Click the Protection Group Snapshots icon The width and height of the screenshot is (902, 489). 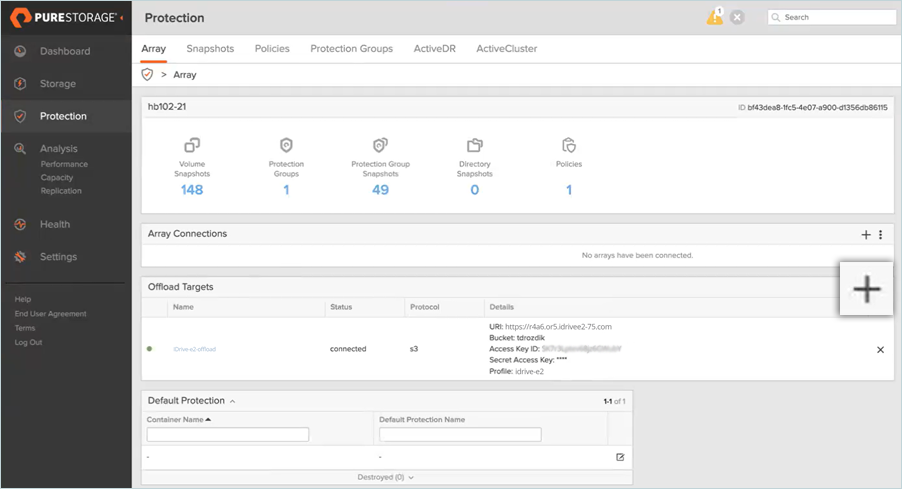(380, 144)
